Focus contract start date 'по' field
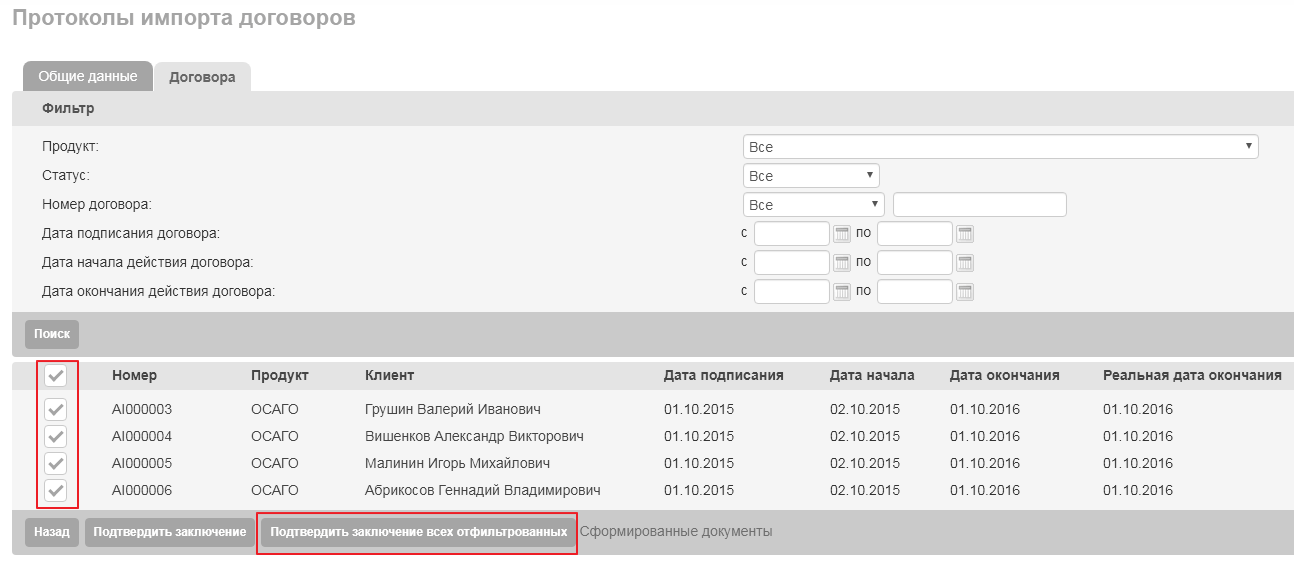The image size is (1294, 561). pos(915,263)
